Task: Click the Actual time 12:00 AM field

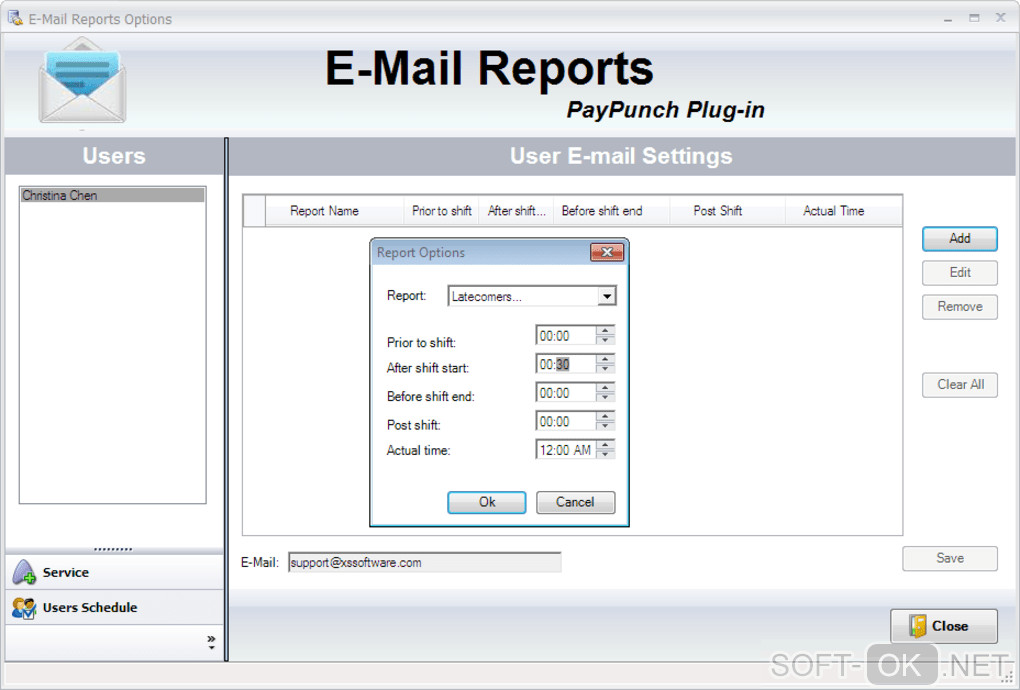Action: [565, 450]
